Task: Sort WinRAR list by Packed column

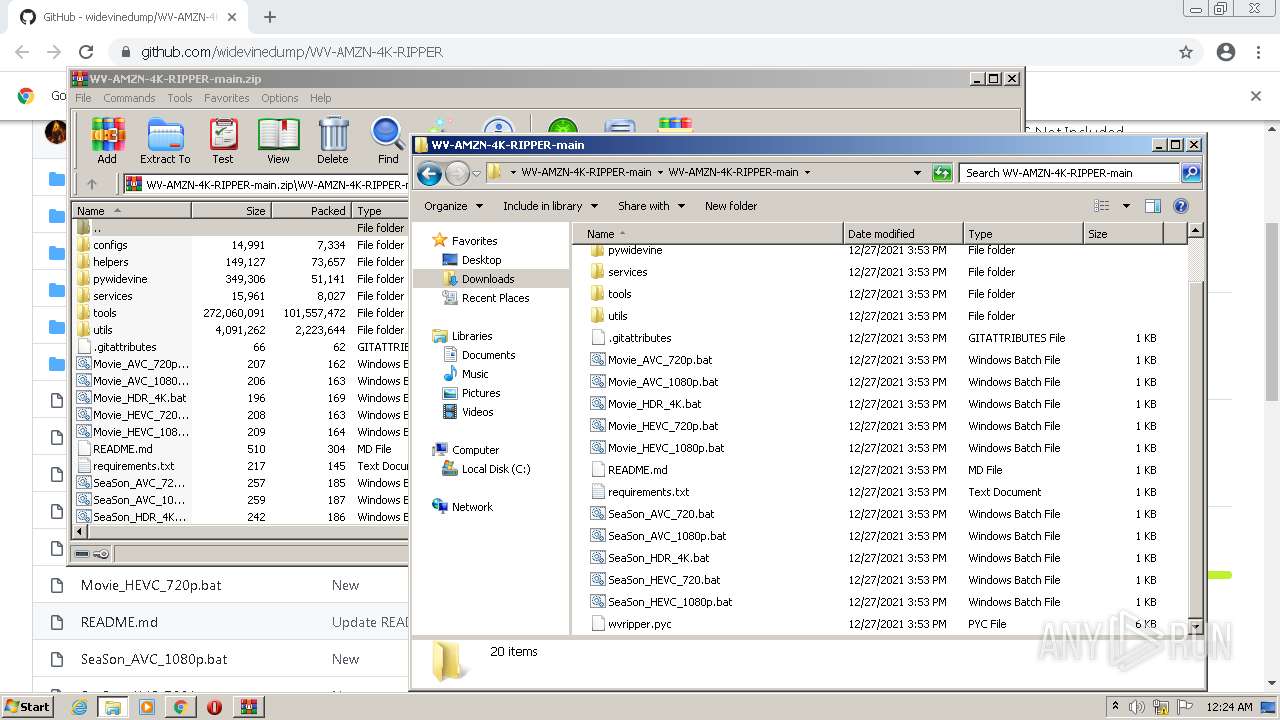Action: click(311, 211)
